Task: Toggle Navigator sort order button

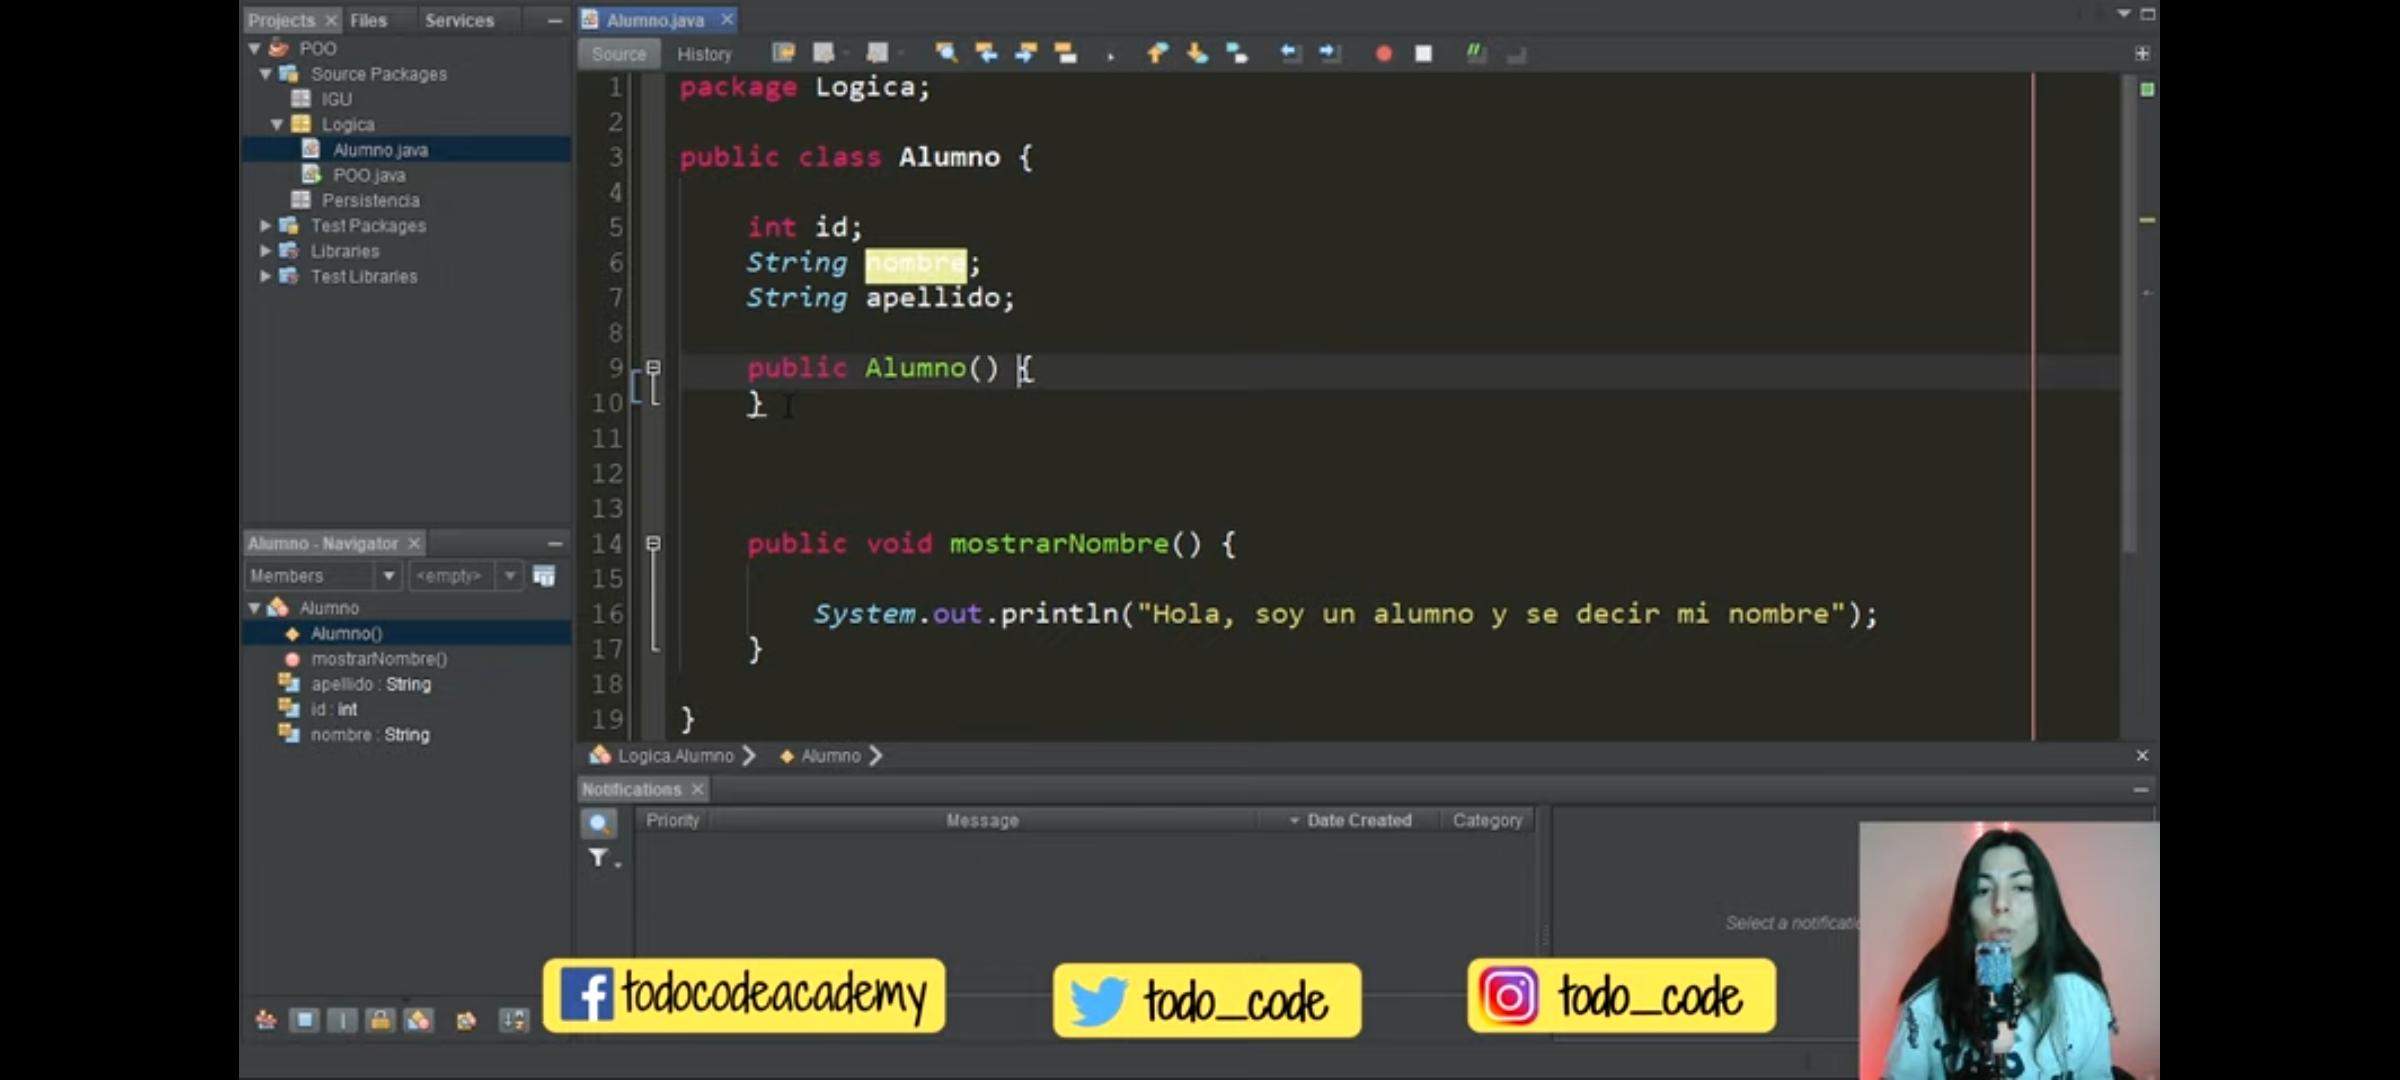Action: point(513,1020)
